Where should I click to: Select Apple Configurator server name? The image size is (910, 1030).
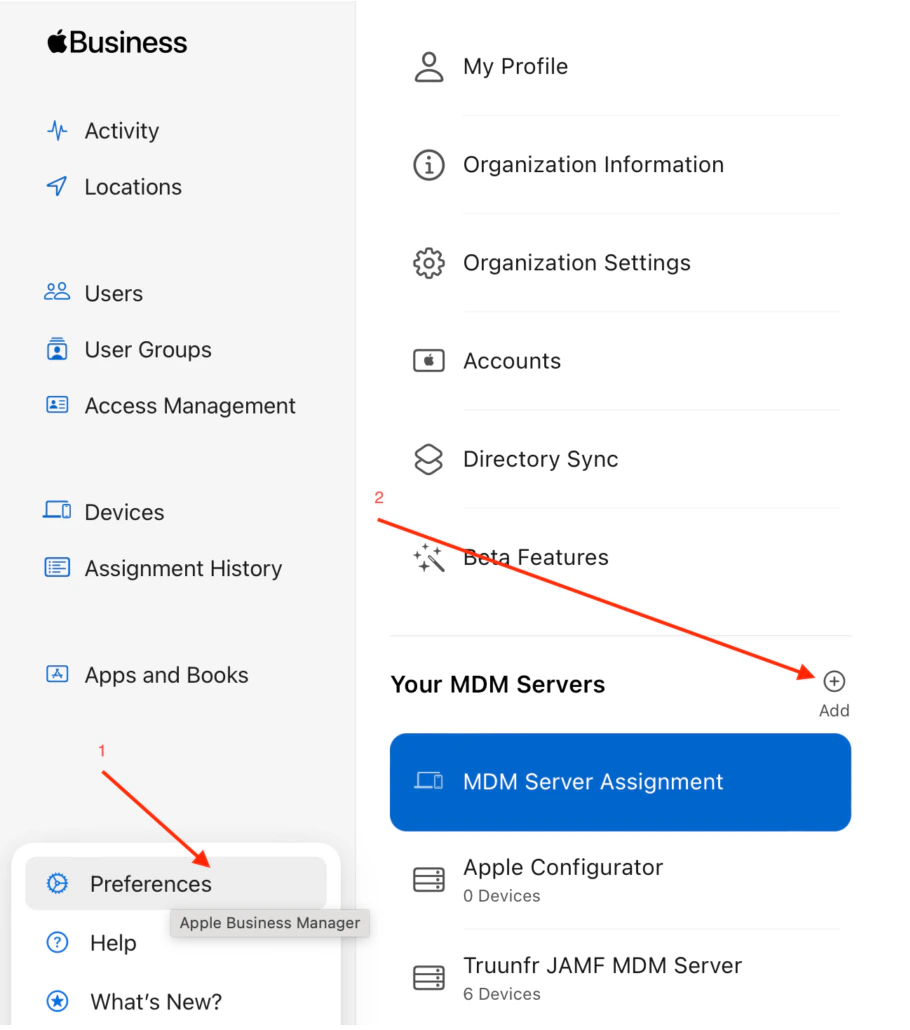pos(563,867)
